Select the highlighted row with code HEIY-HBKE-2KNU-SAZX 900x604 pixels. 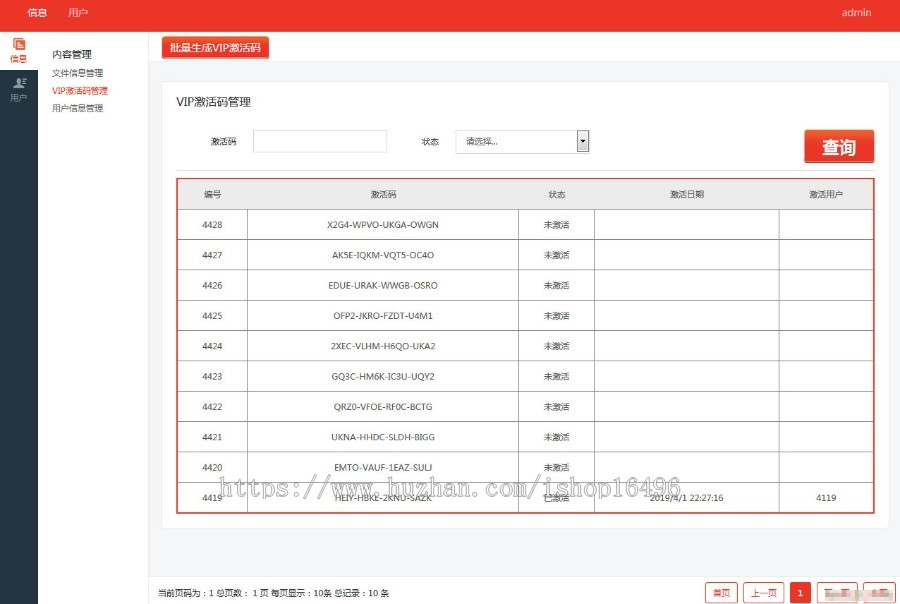tap(383, 497)
